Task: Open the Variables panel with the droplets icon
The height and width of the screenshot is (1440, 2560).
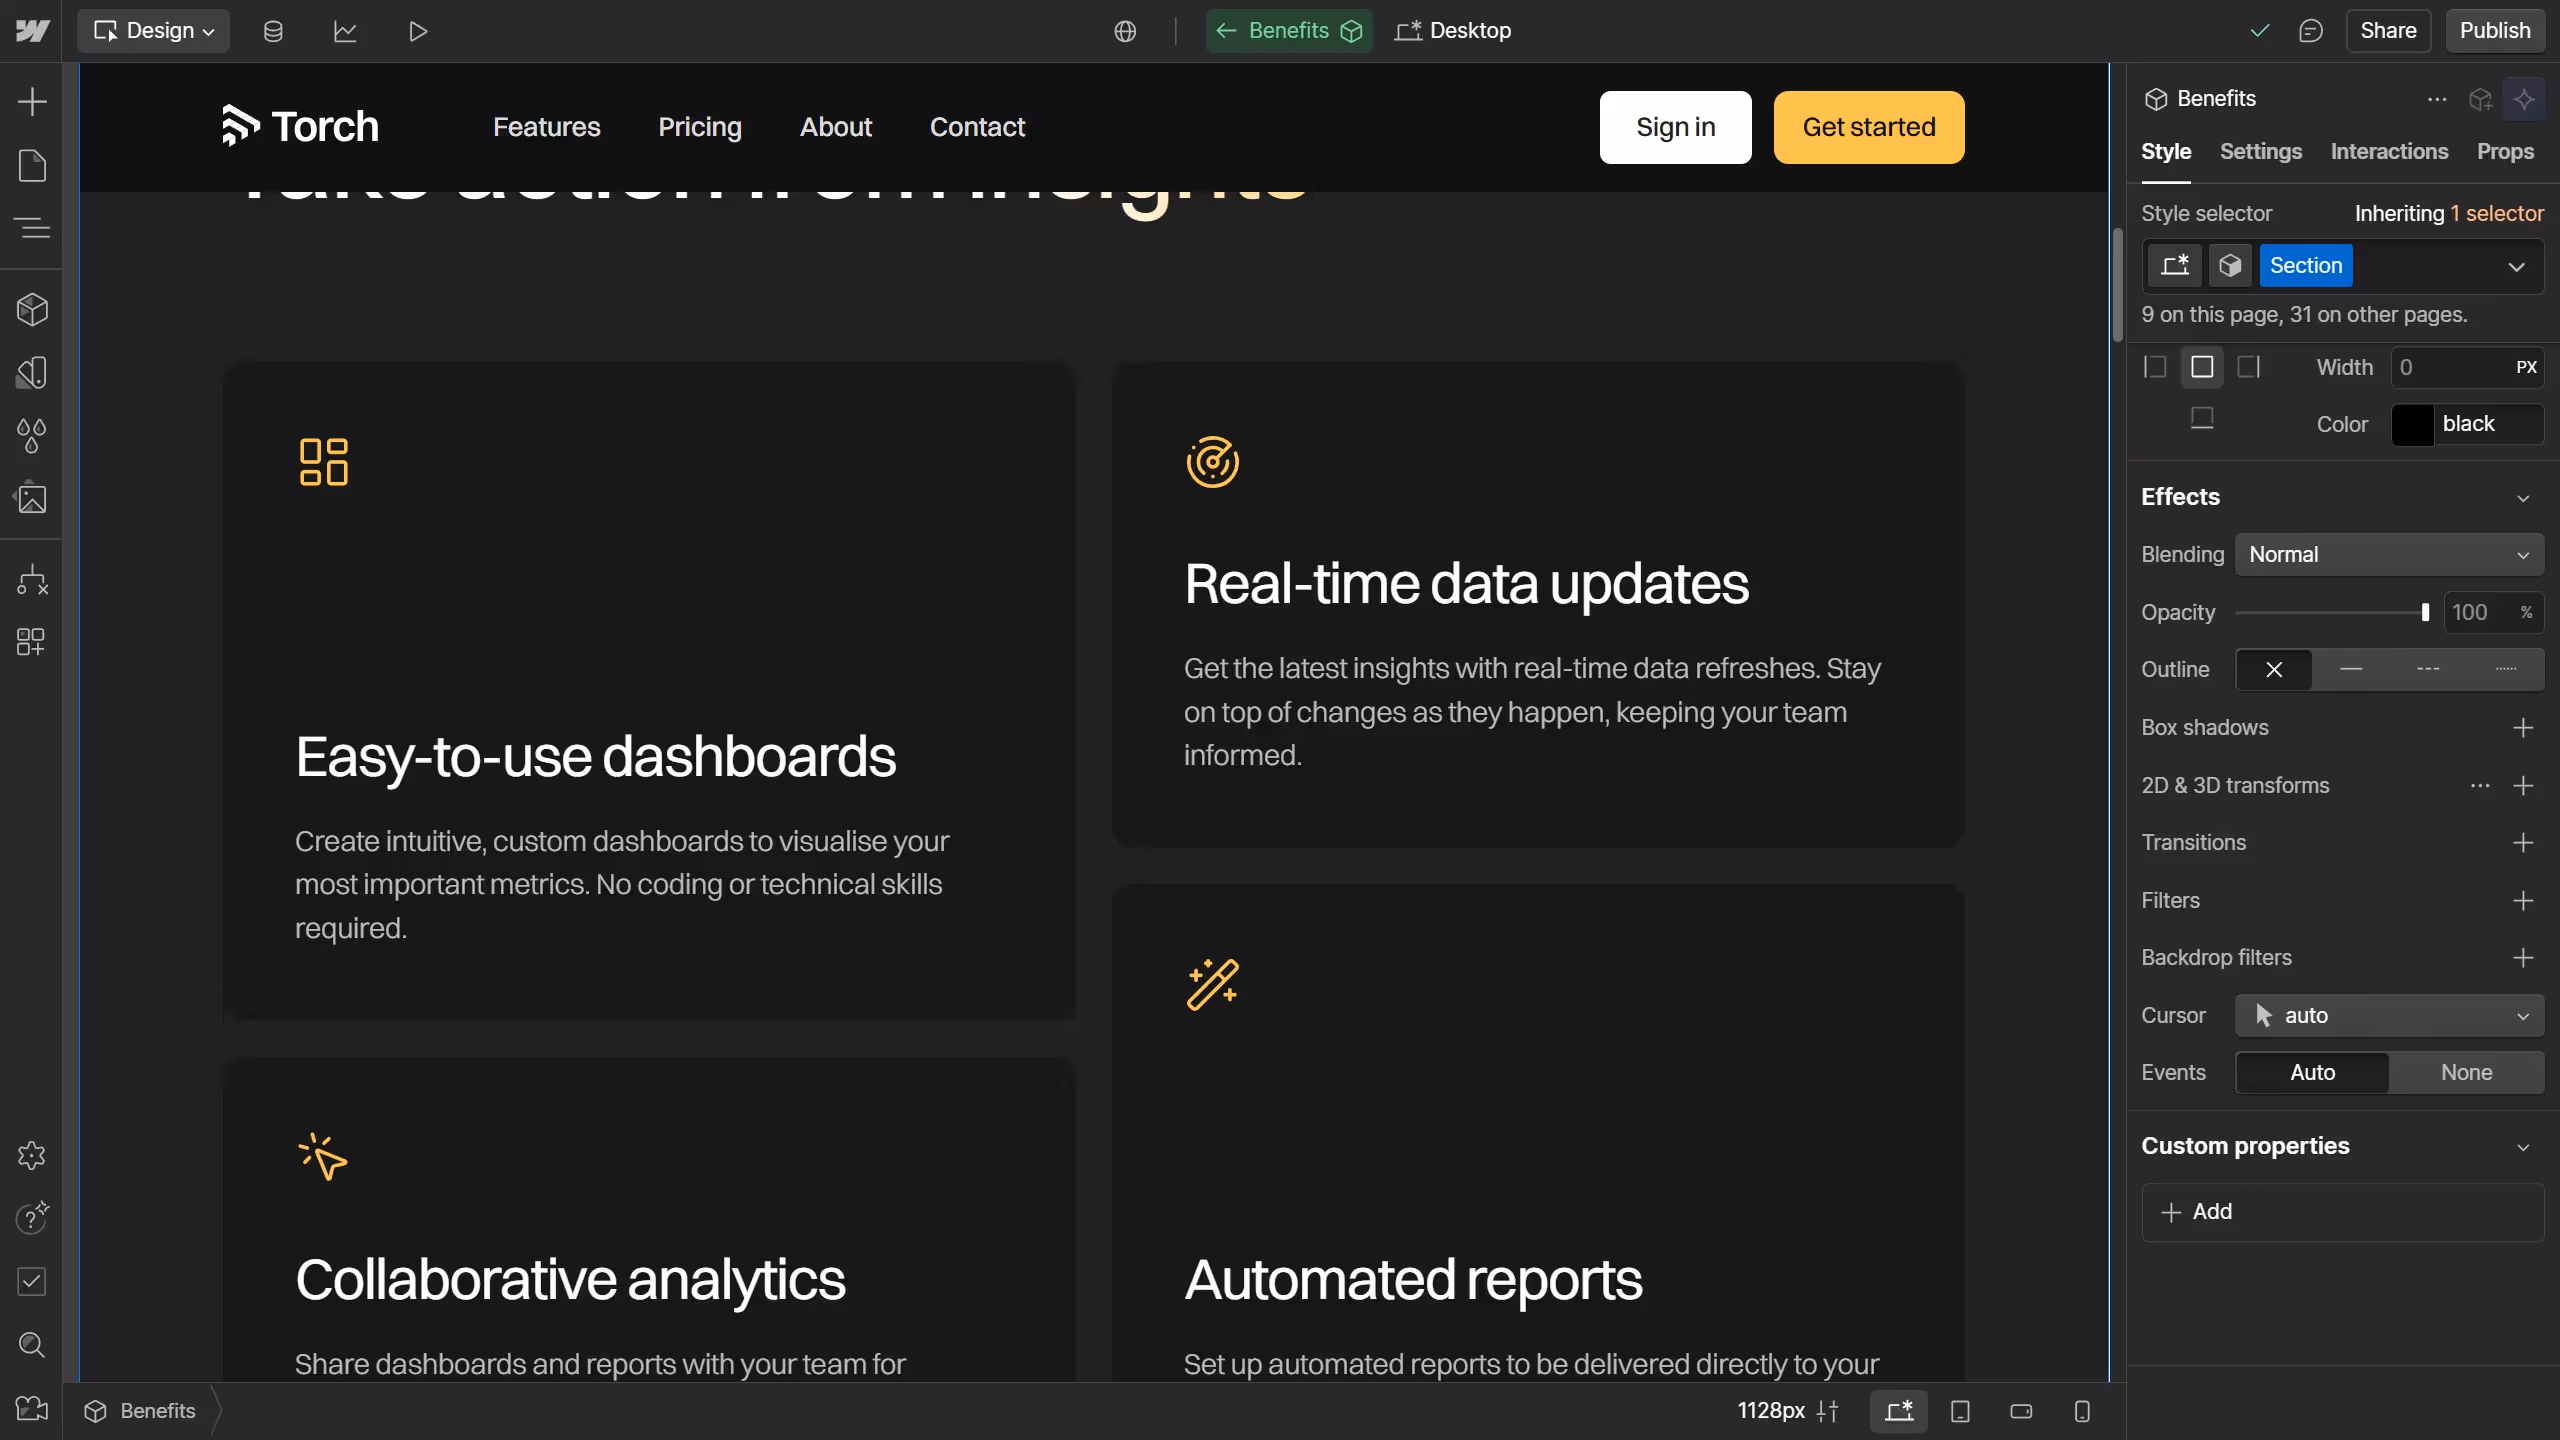Action: click(x=33, y=435)
